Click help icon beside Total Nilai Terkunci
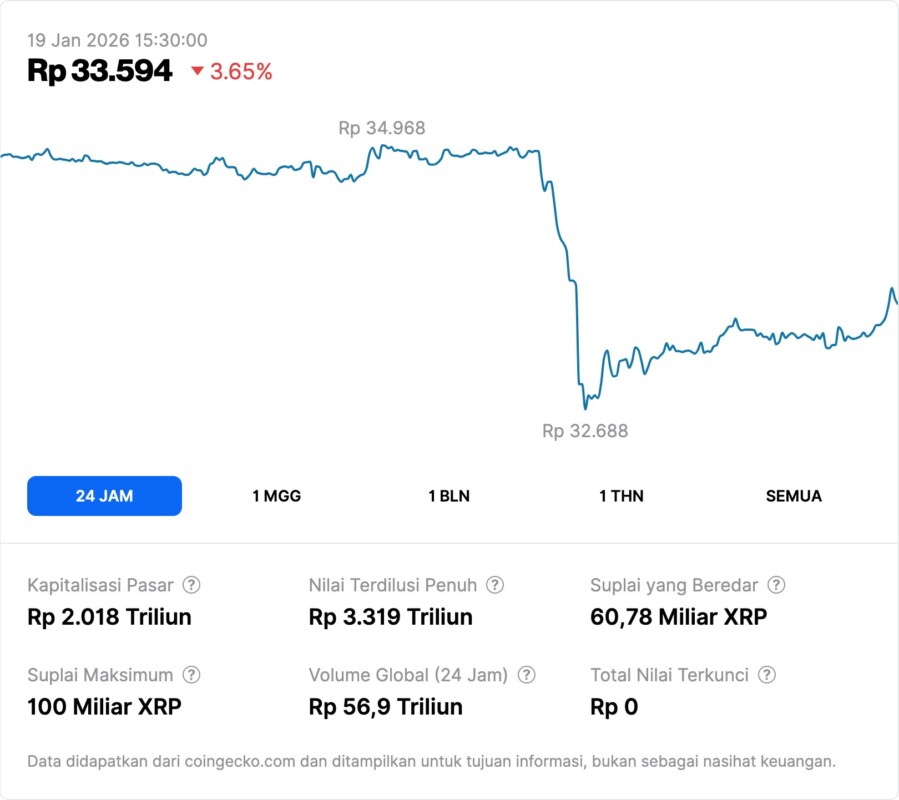Viewport: 899px width, 800px height. pos(767,675)
